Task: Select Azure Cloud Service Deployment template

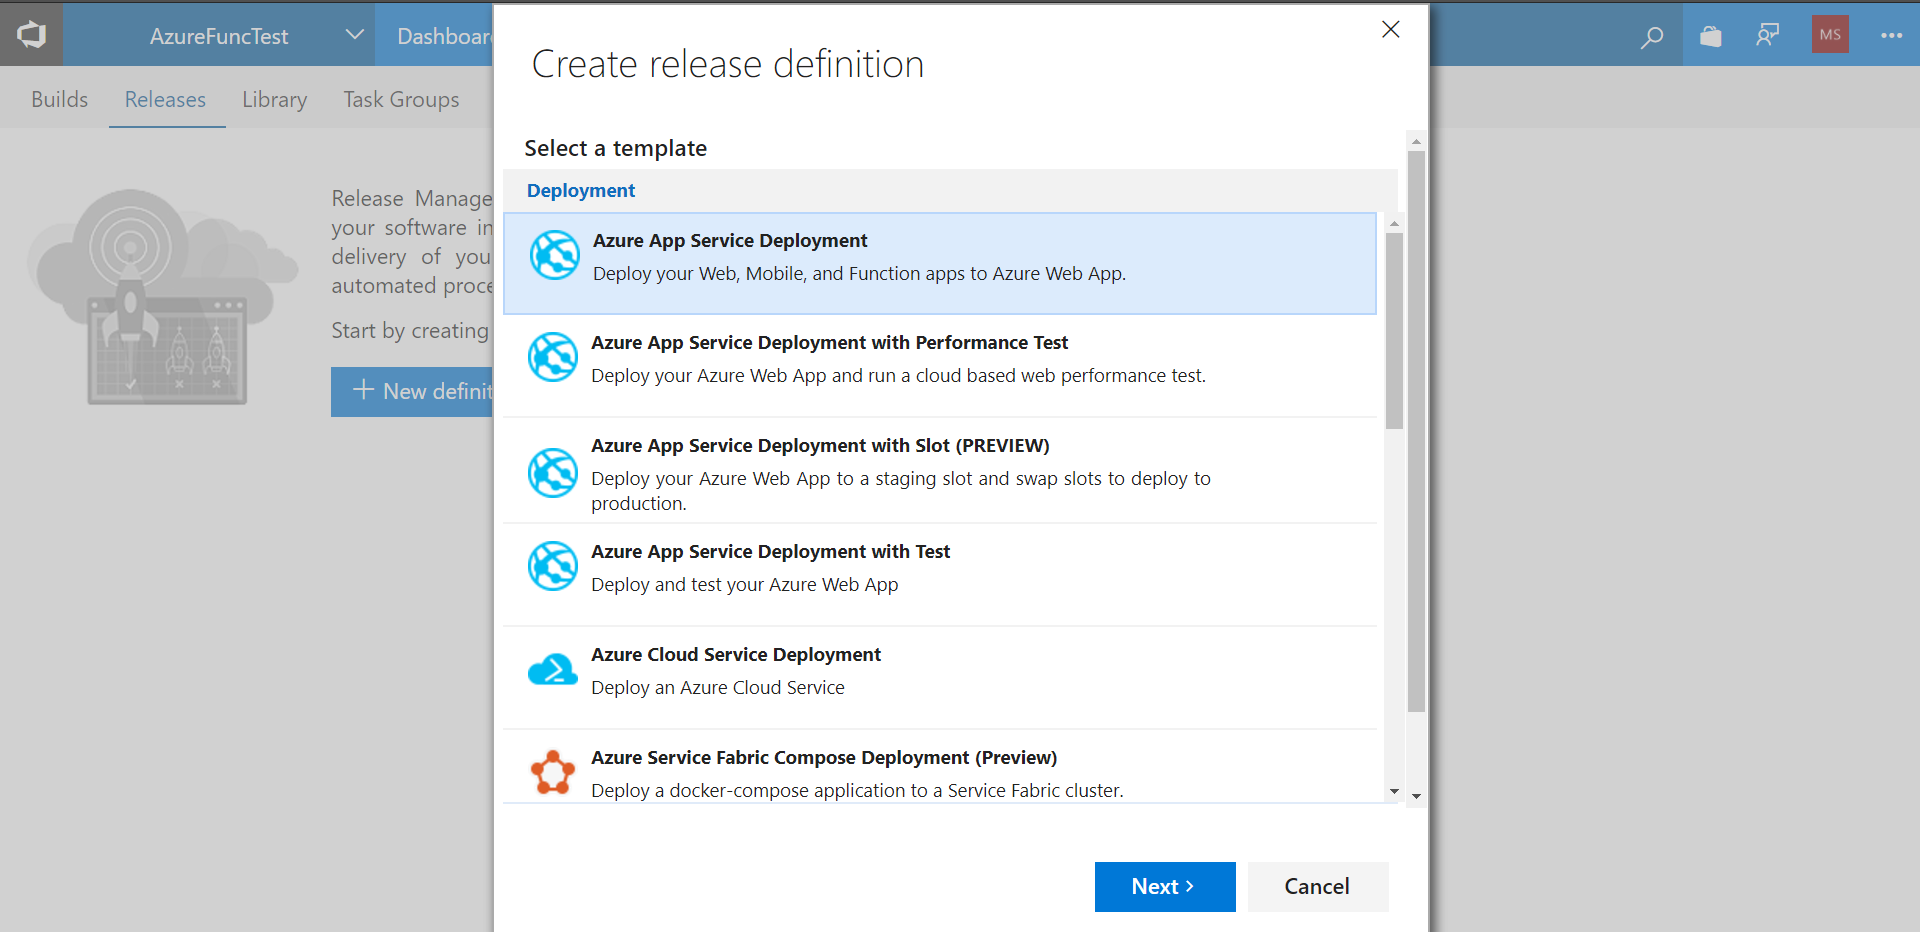Action: (940, 678)
